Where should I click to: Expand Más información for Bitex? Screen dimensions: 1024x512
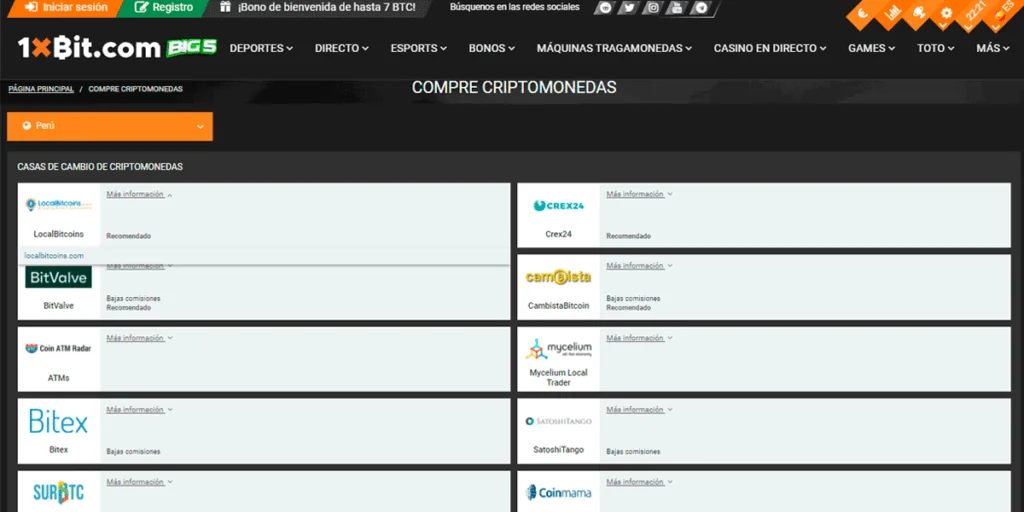(139, 409)
